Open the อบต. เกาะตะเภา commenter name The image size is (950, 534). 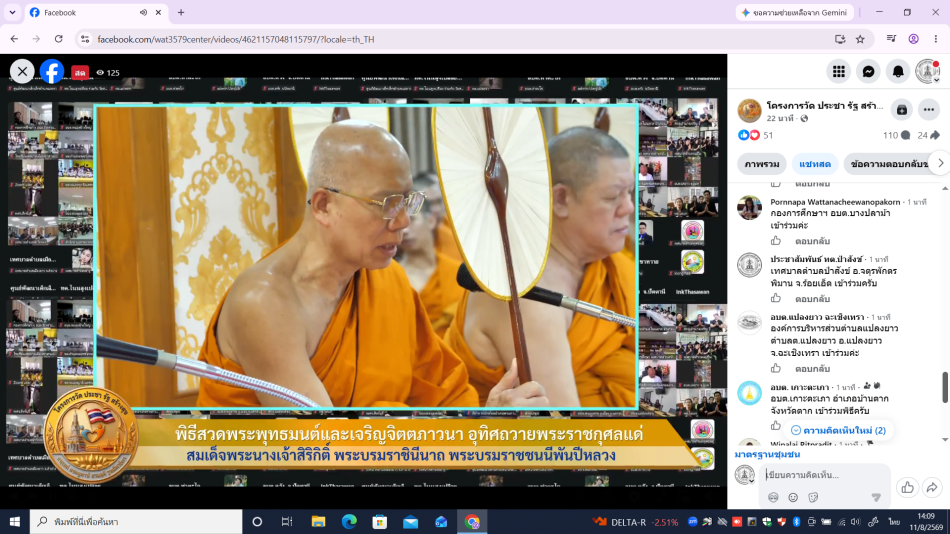(x=800, y=387)
